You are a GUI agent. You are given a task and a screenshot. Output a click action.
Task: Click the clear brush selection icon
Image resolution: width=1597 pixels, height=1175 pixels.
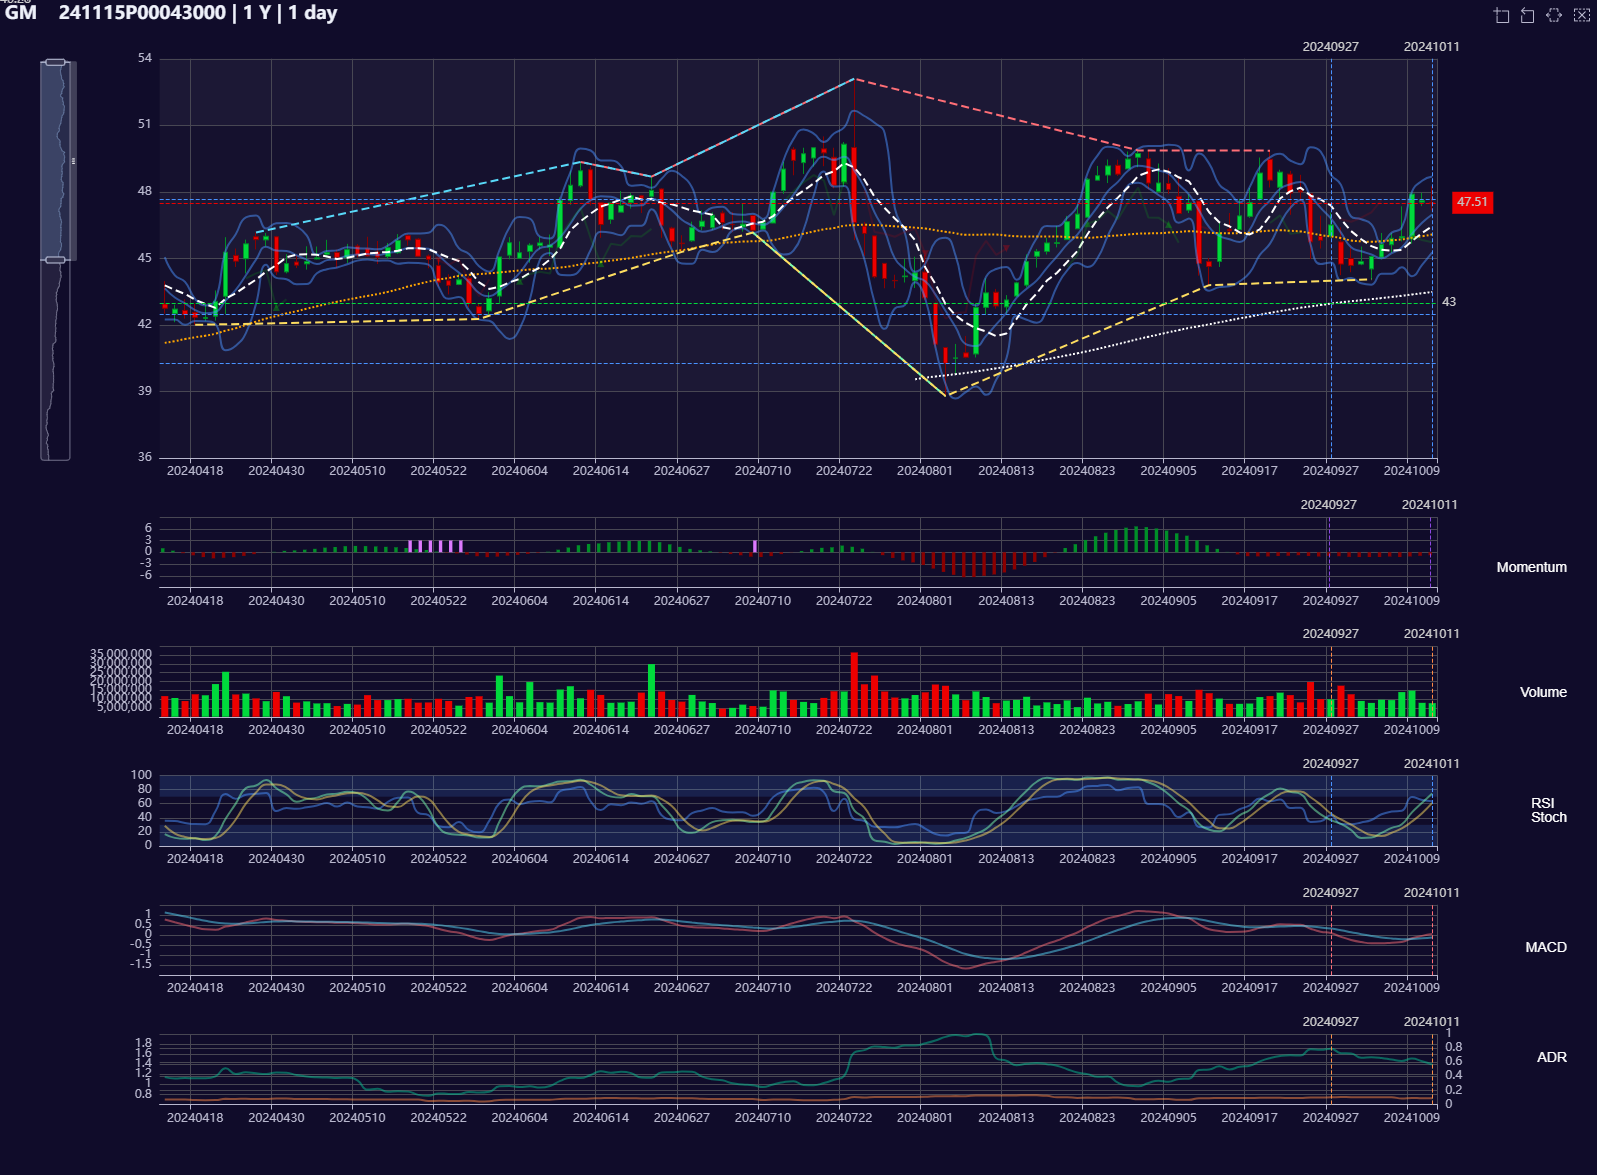click(x=1581, y=15)
